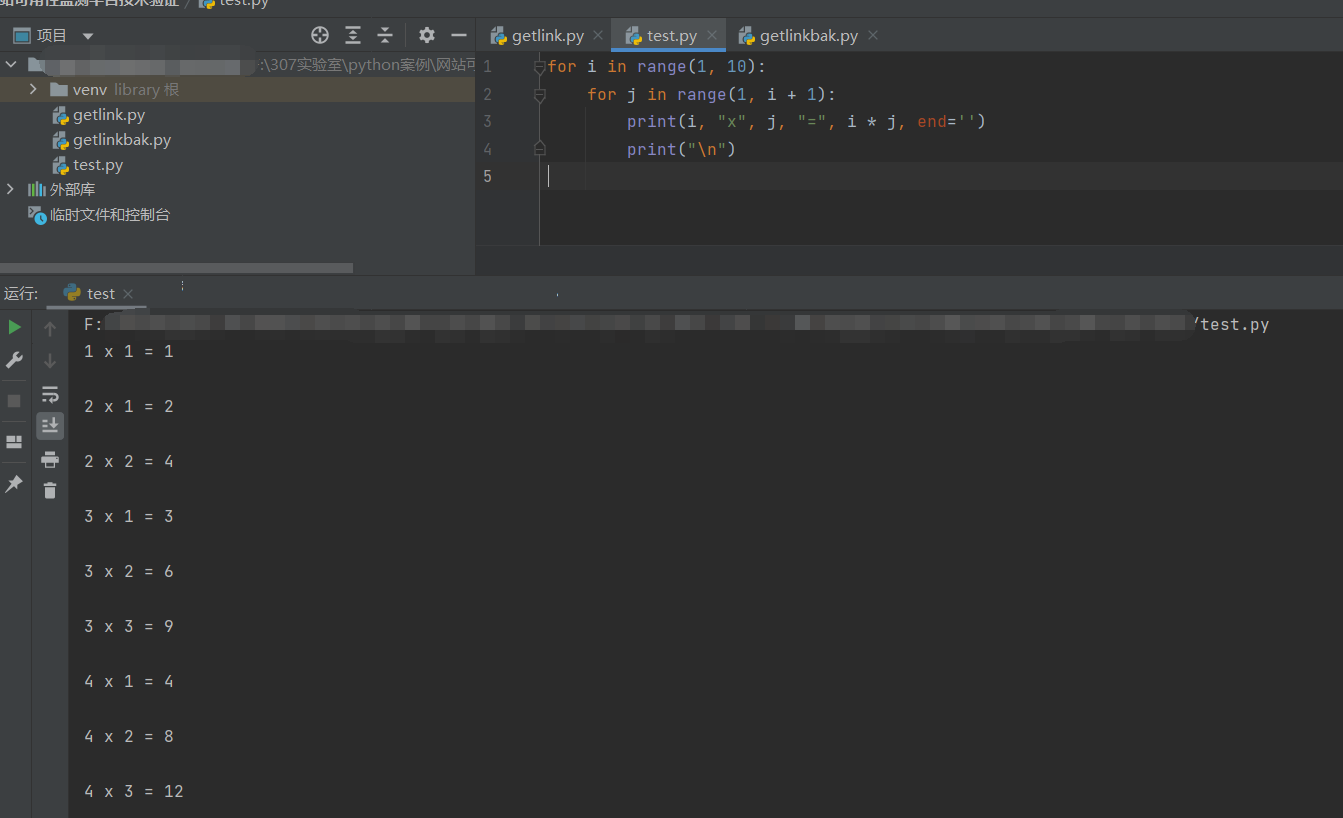Click output line '4 x 3 = 12'
This screenshot has width=1343, height=818.
(x=133, y=792)
